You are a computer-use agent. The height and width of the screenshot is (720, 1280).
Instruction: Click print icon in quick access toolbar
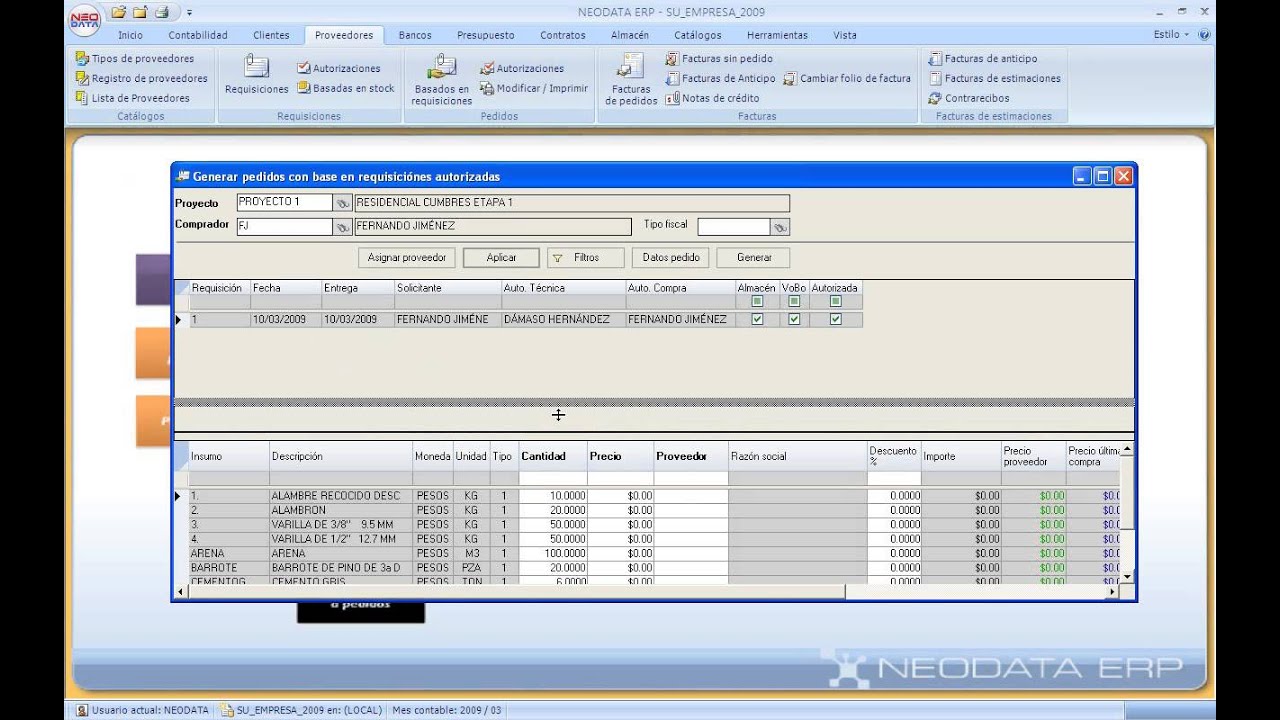161,12
